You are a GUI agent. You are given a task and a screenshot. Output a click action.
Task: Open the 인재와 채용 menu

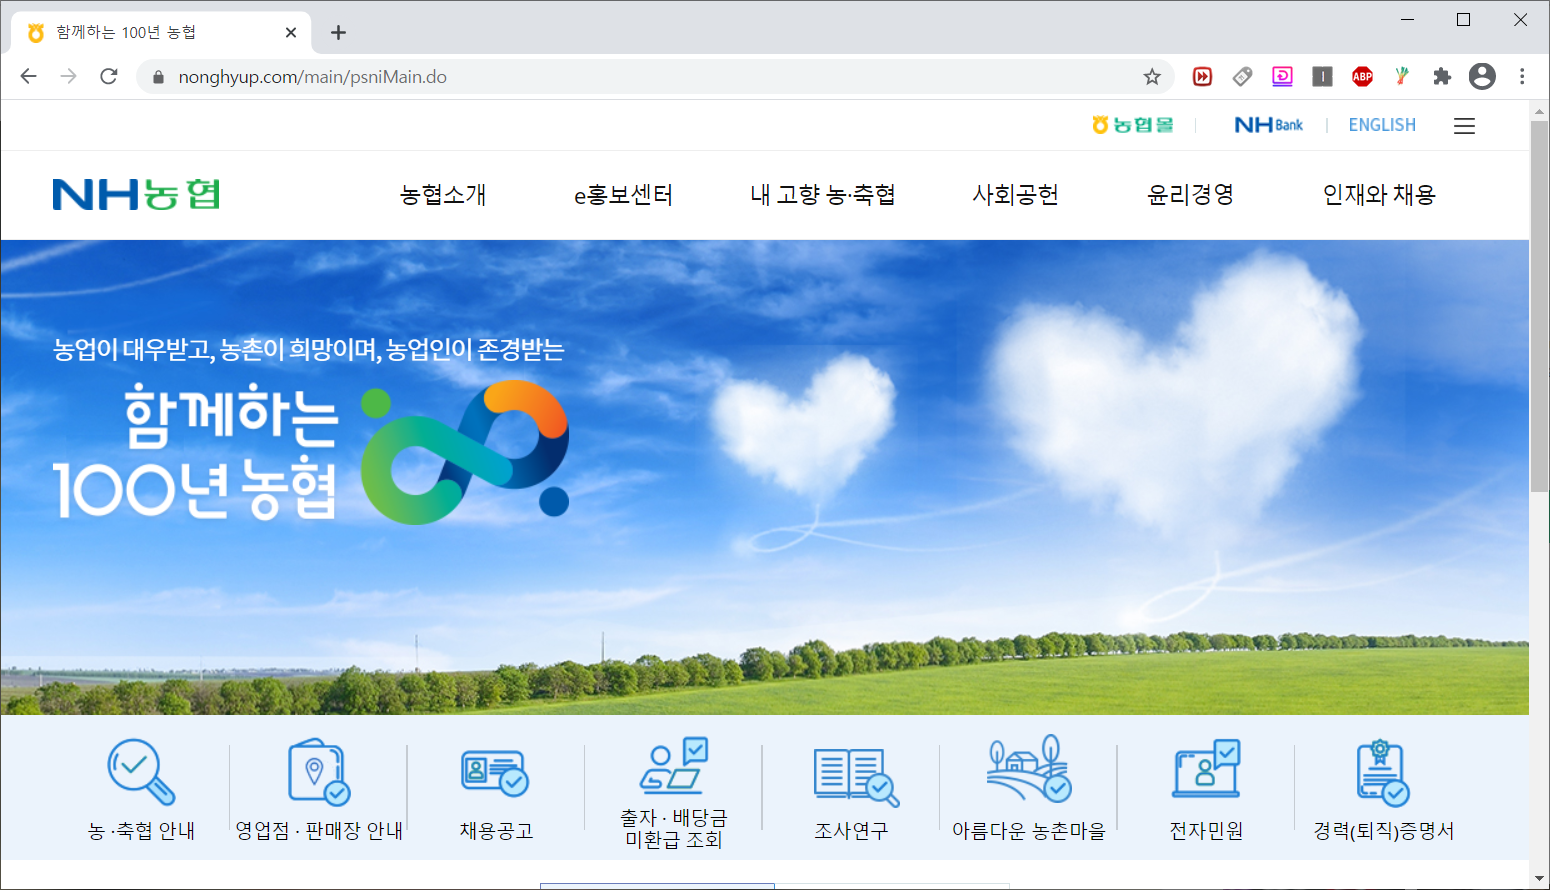[x=1379, y=195]
